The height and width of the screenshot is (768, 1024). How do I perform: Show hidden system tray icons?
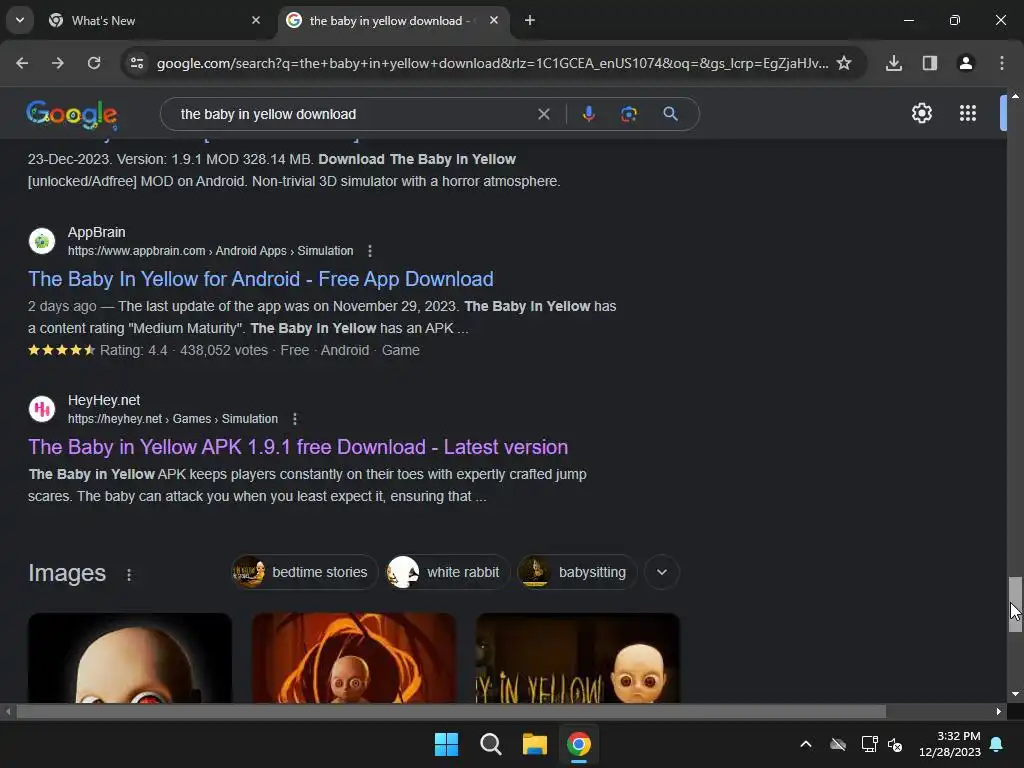click(806, 744)
